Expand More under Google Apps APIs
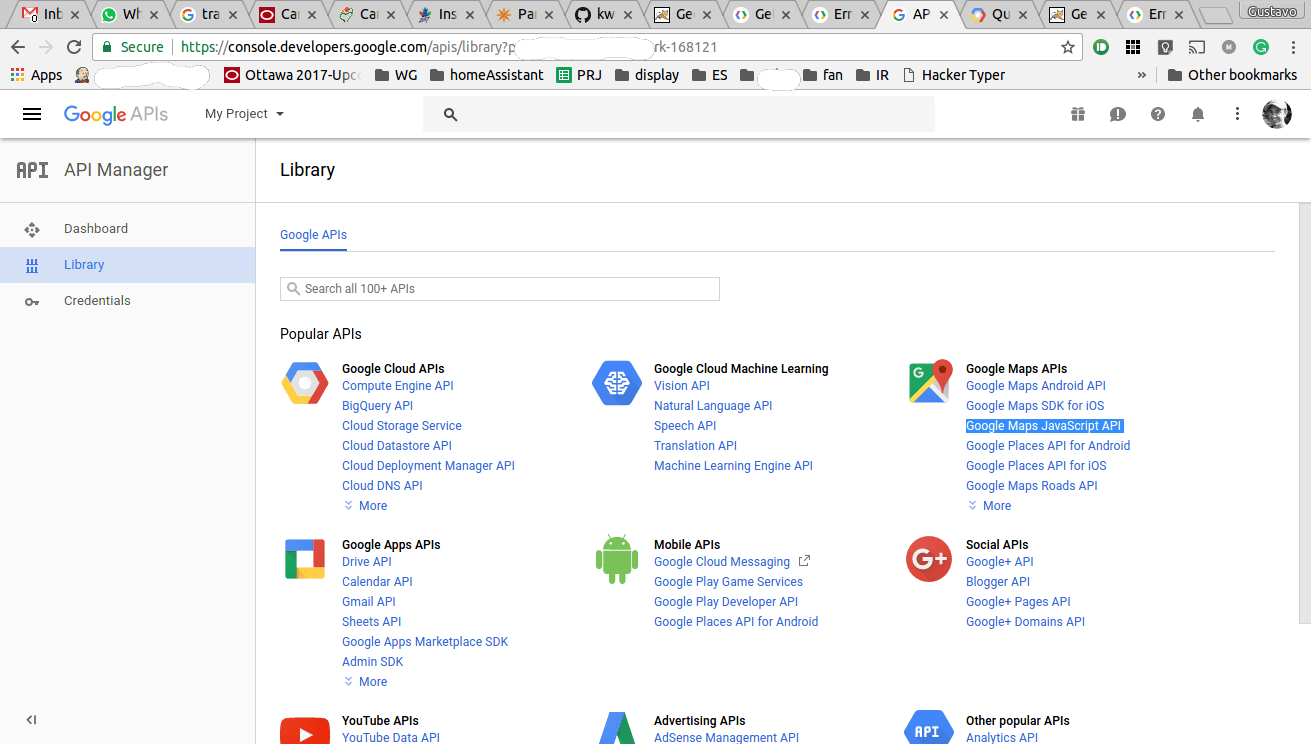Image resolution: width=1311 pixels, height=744 pixels. tap(365, 682)
